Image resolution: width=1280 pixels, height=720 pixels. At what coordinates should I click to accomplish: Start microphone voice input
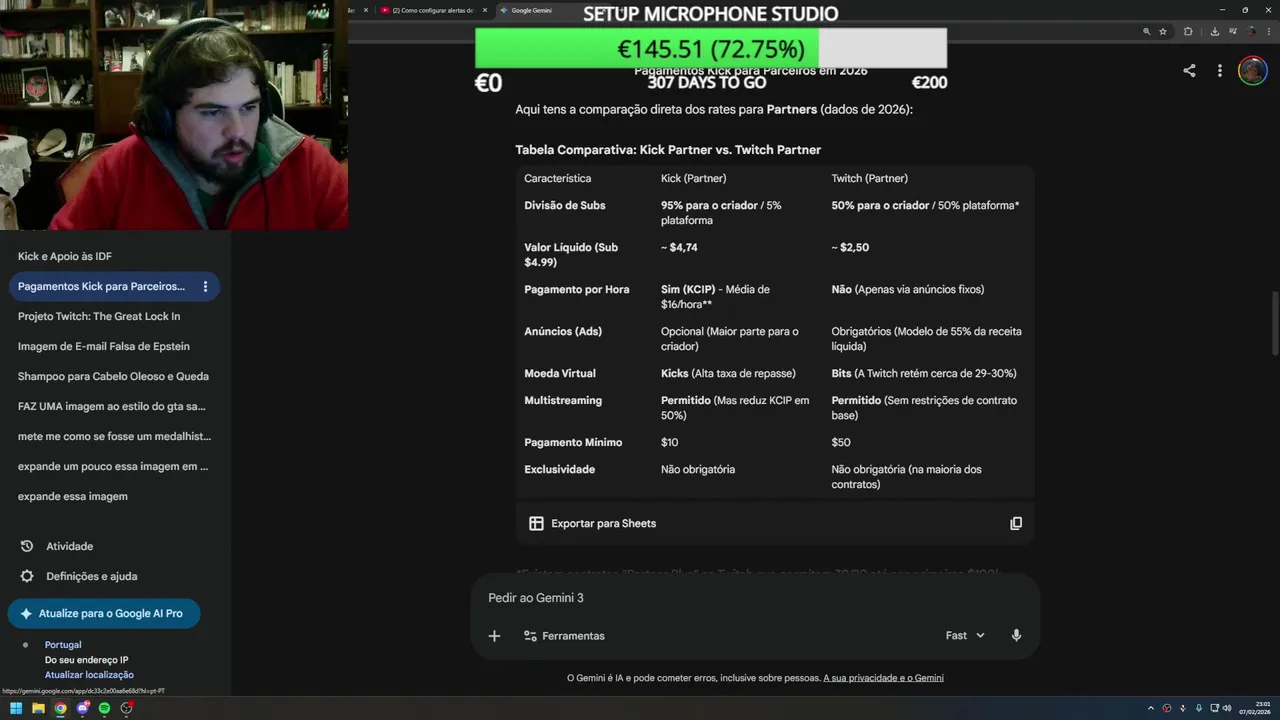(x=1016, y=636)
